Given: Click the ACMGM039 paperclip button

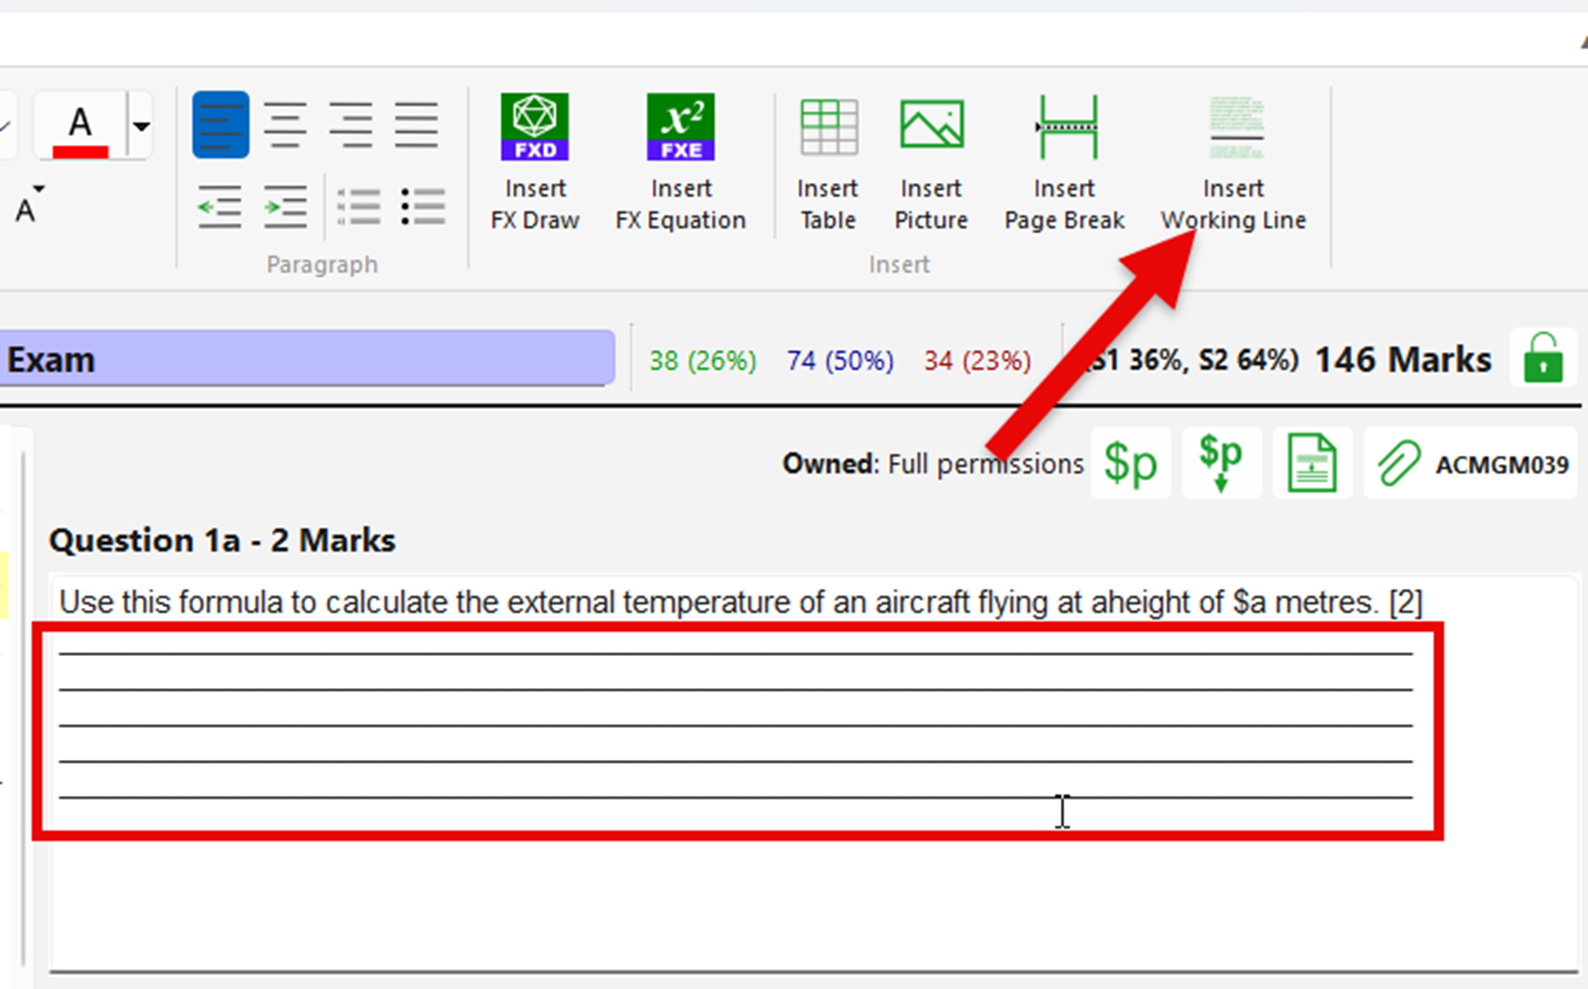Looking at the screenshot, I should pos(1472,464).
